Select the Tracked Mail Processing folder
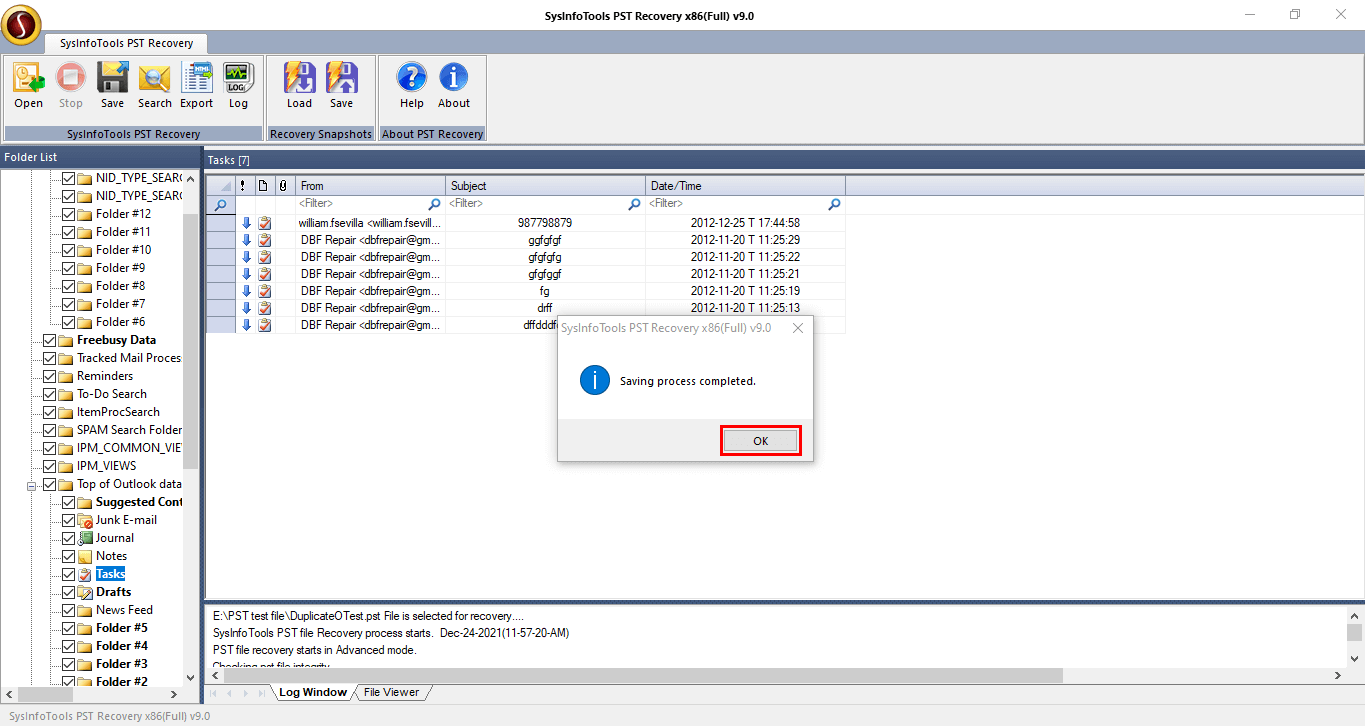 [129, 358]
